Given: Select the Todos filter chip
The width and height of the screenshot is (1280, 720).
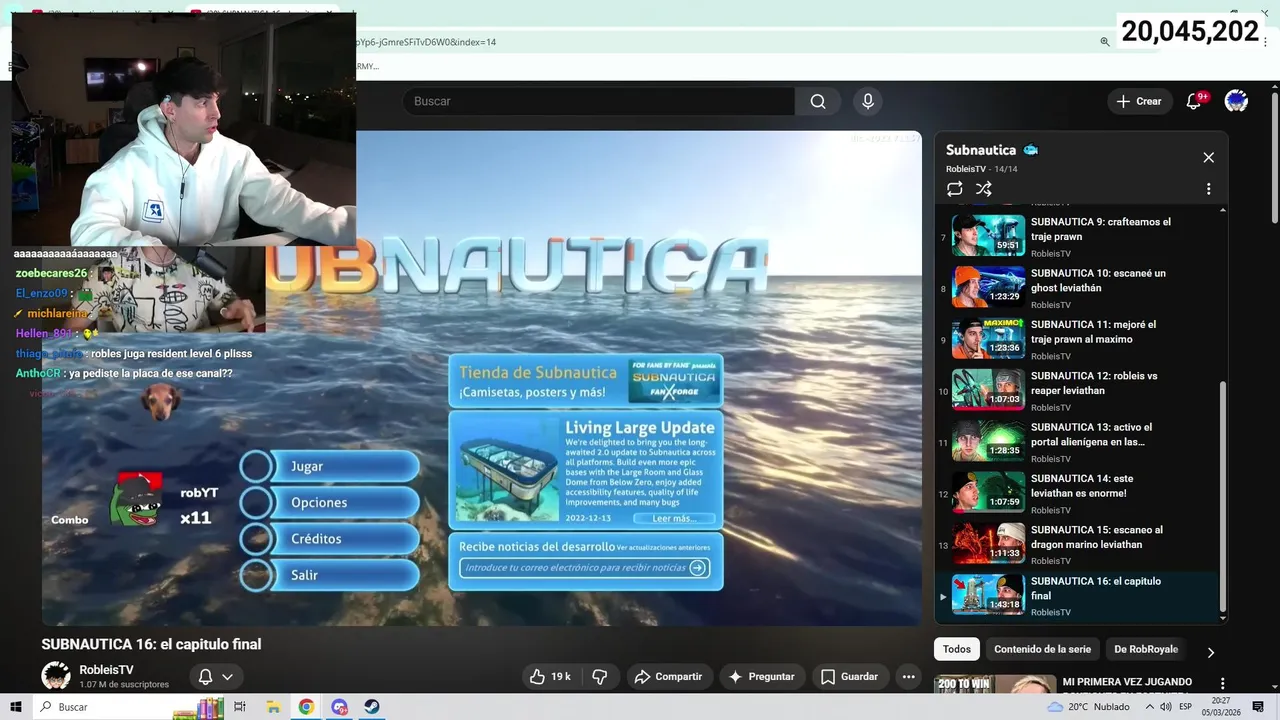Looking at the screenshot, I should (x=957, y=649).
